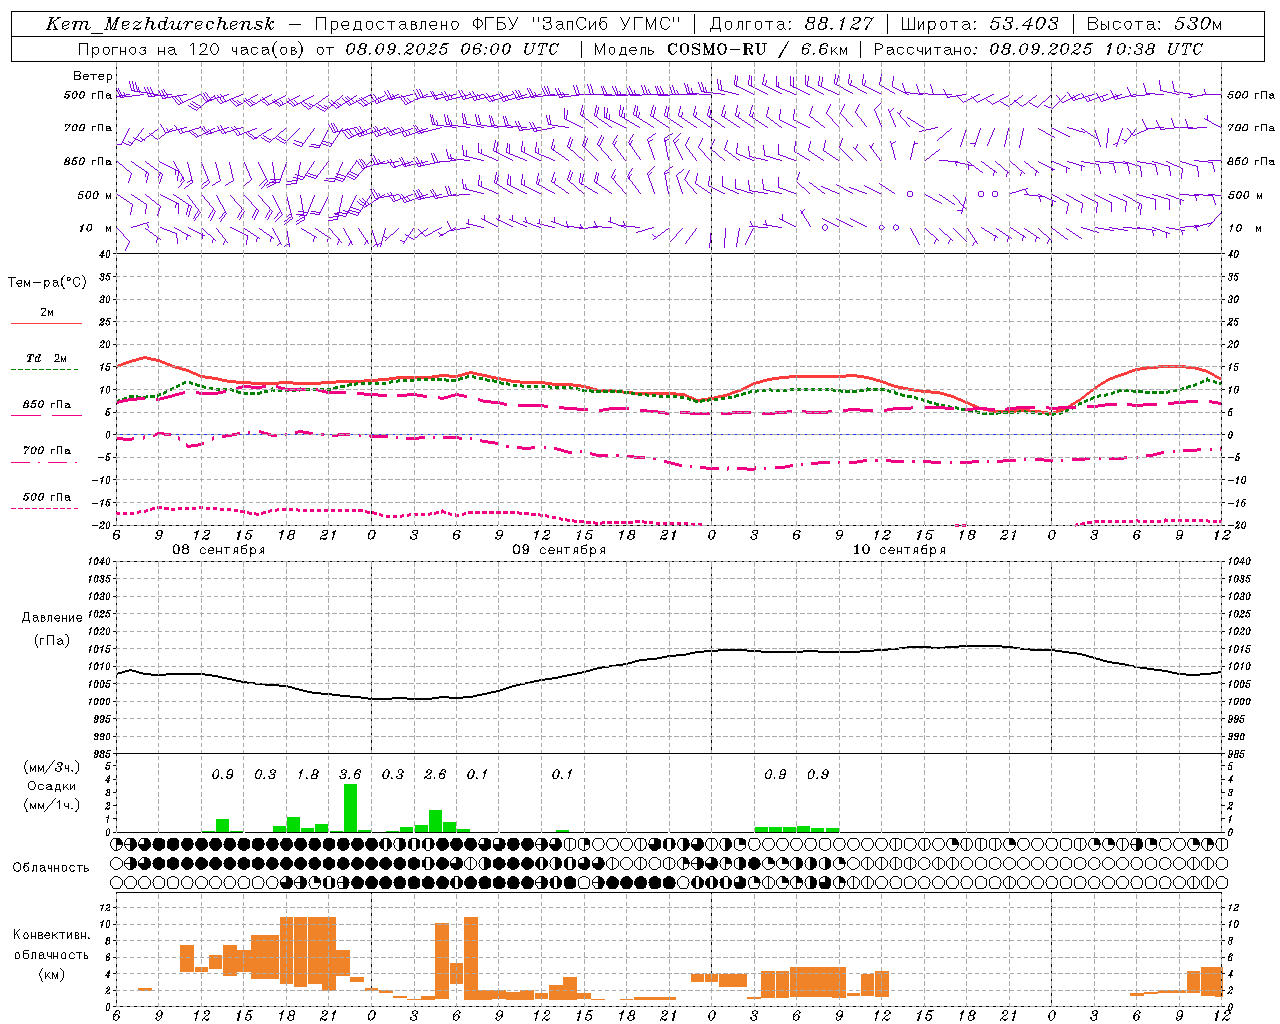Click the 700 гПа dash-dot legend line sample
1280x1024 pixels.
click(44, 462)
